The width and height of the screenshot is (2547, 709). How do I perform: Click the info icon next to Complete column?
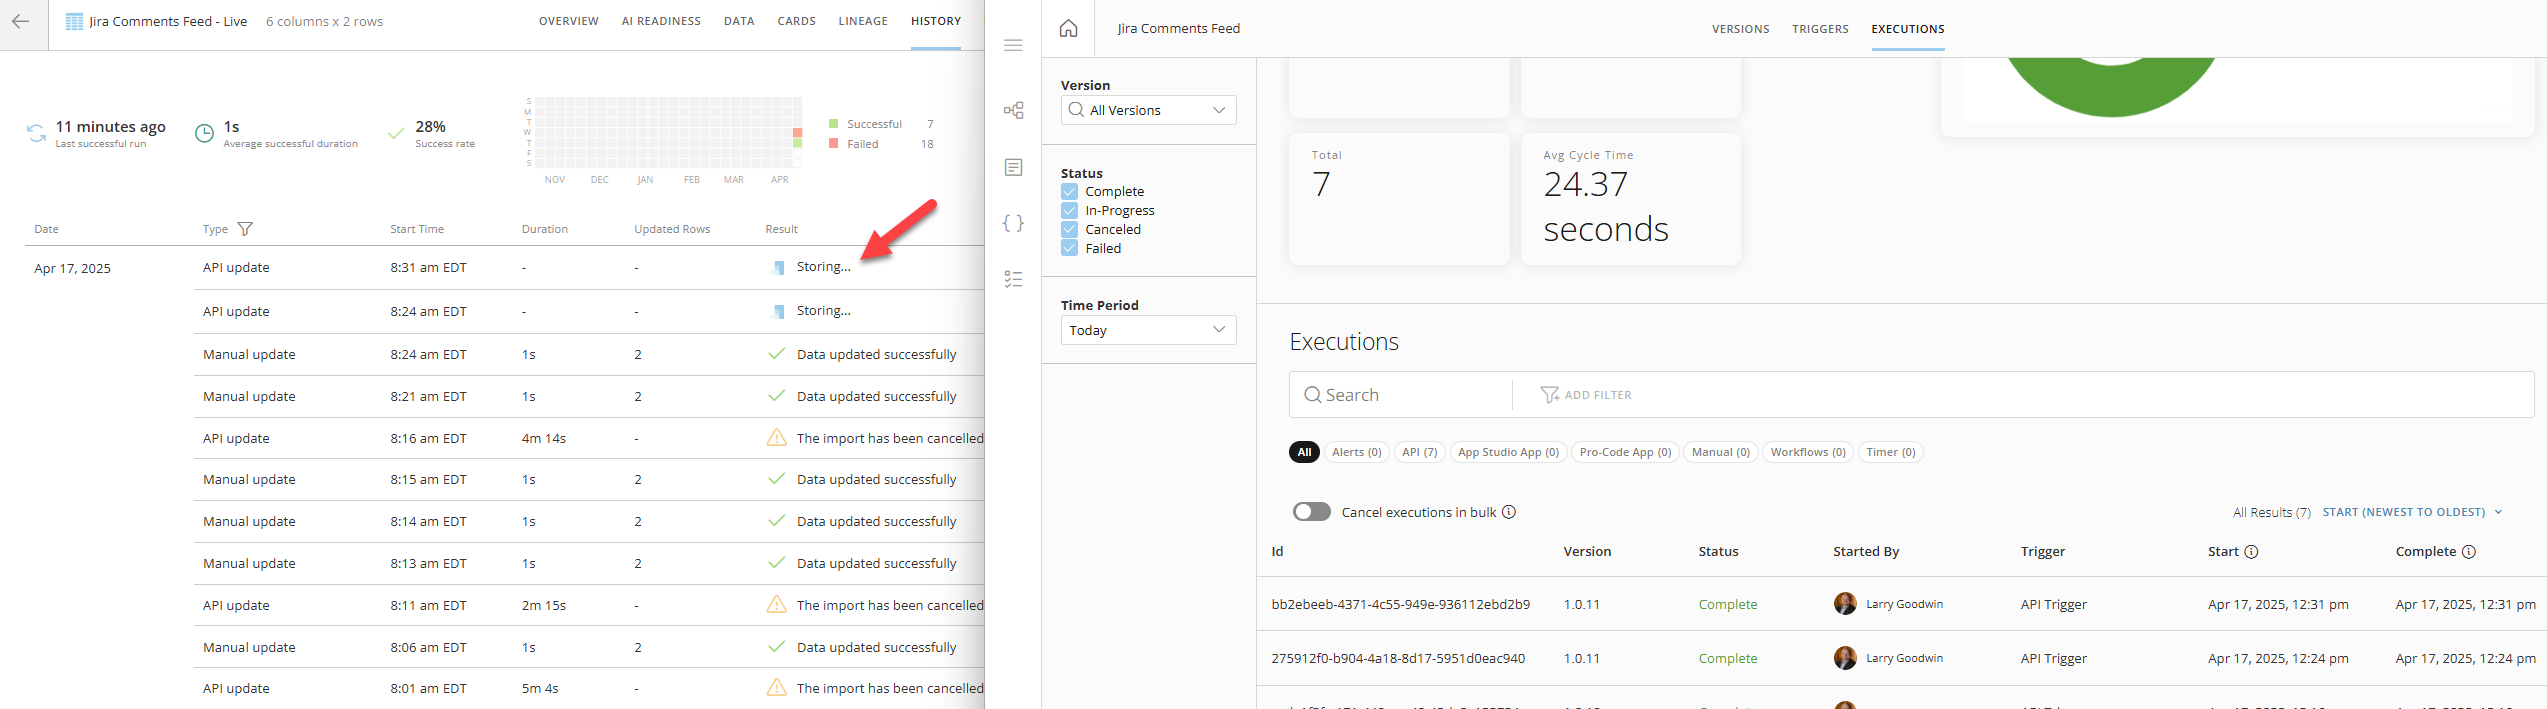2468,552
